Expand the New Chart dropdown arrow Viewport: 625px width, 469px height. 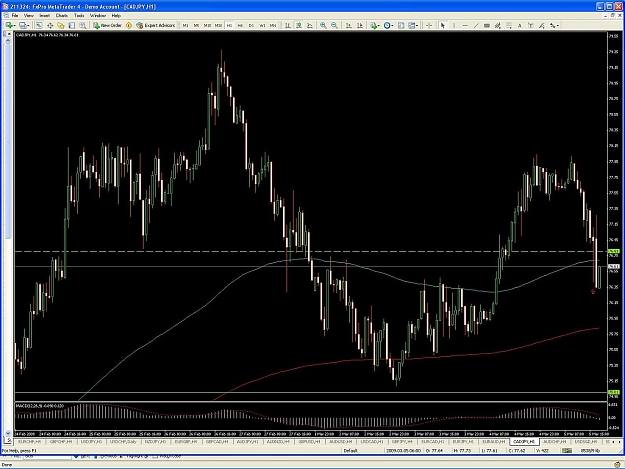point(14,26)
